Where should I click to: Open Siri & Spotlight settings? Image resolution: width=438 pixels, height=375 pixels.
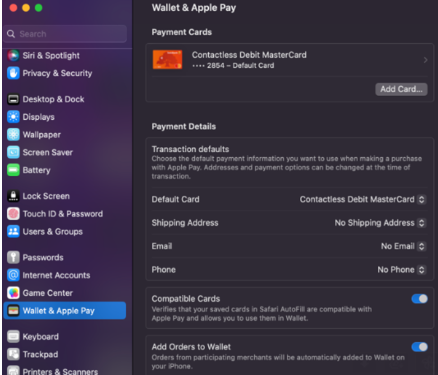pos(51,55)
